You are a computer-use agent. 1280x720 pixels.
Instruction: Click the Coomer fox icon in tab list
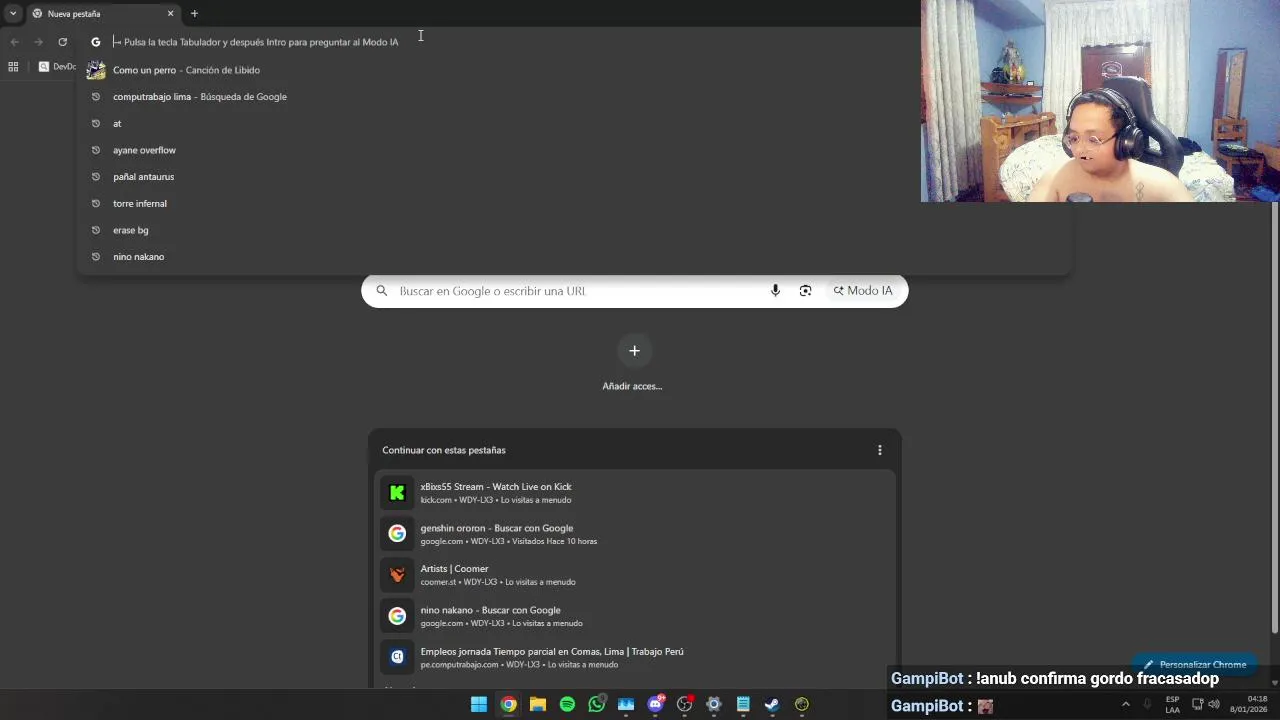(x=397, y=574)
